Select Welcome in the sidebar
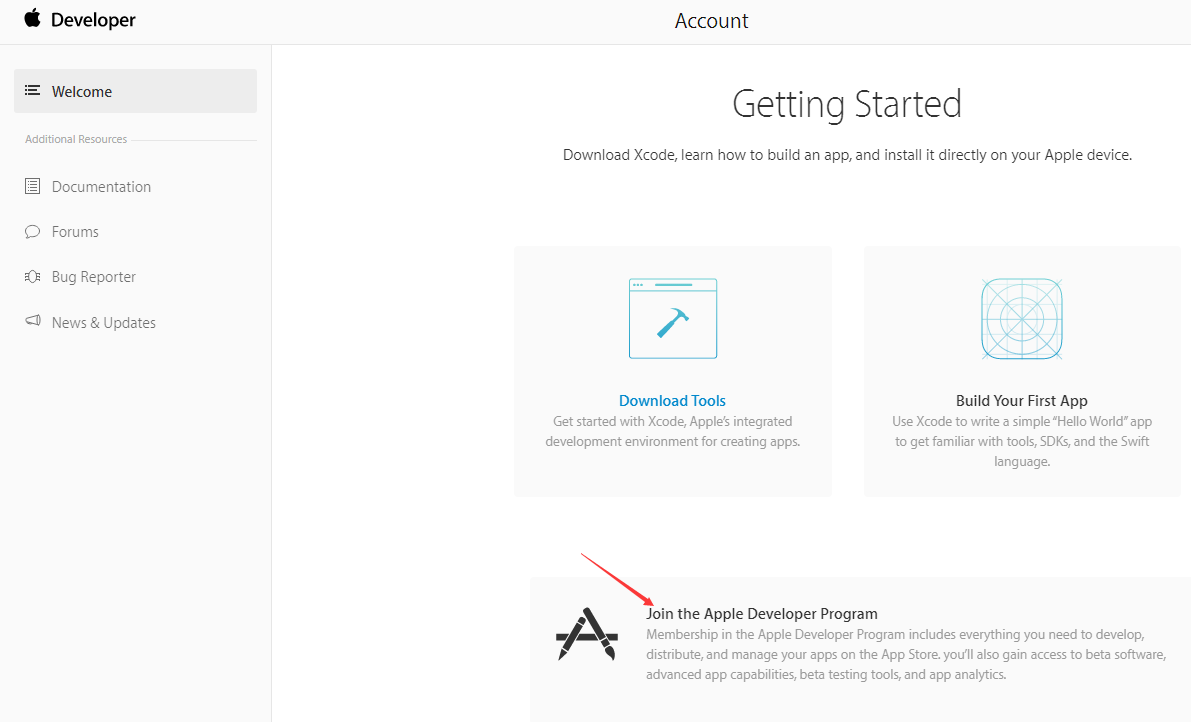 [82, 92]
